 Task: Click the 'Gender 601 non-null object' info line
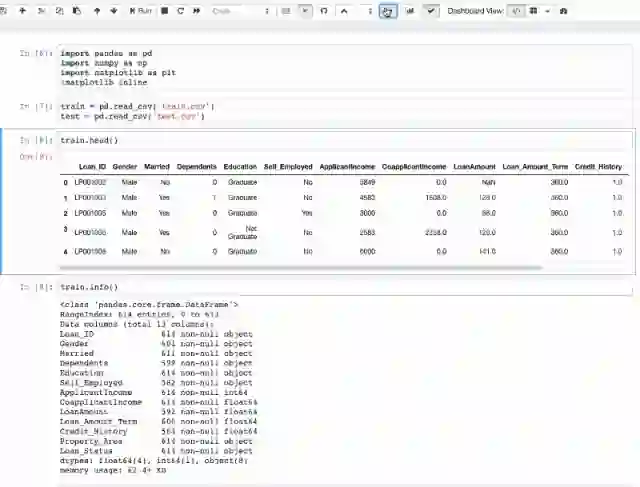coord(156,344)
